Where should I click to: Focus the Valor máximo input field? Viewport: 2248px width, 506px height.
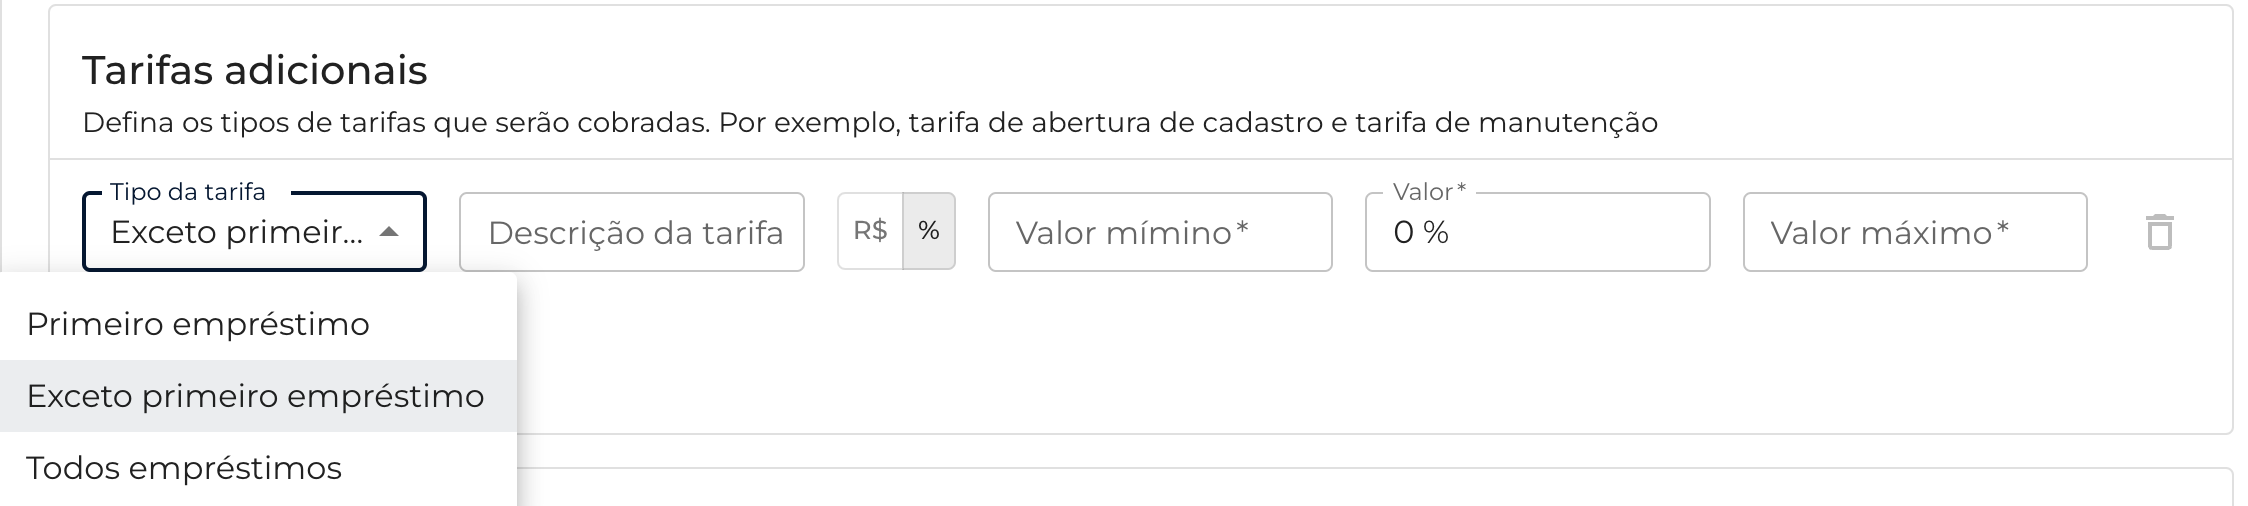point(1914,232)
